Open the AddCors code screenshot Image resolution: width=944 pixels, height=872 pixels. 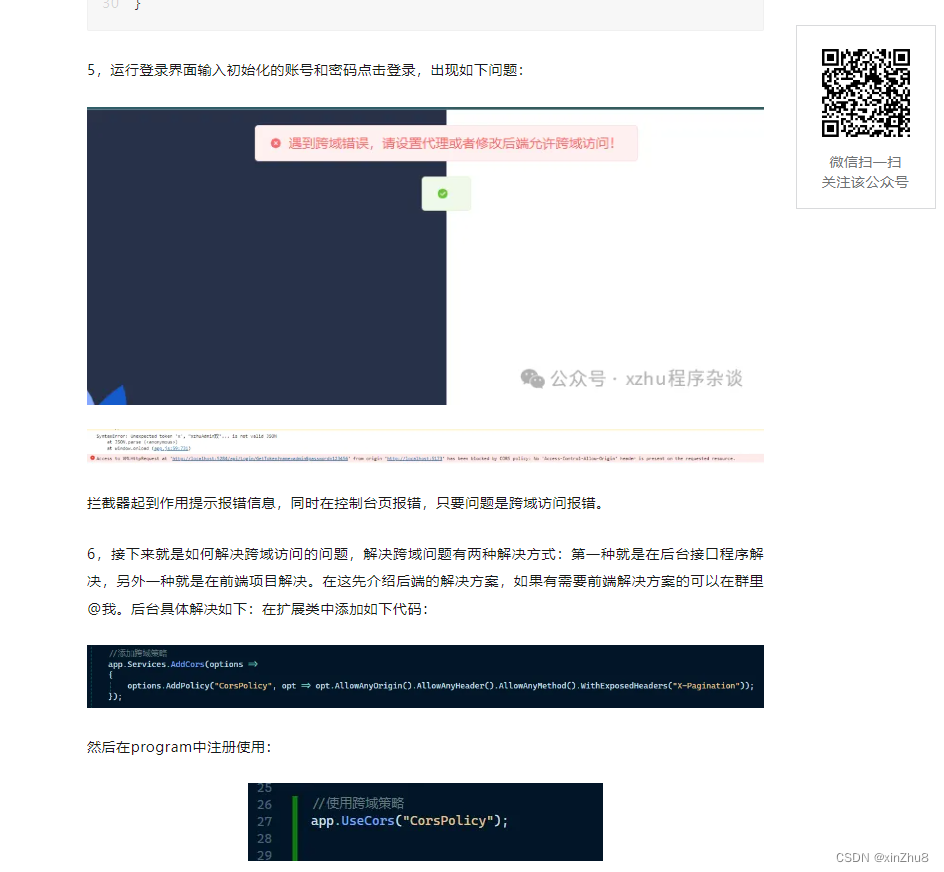[x=425, y=676]
